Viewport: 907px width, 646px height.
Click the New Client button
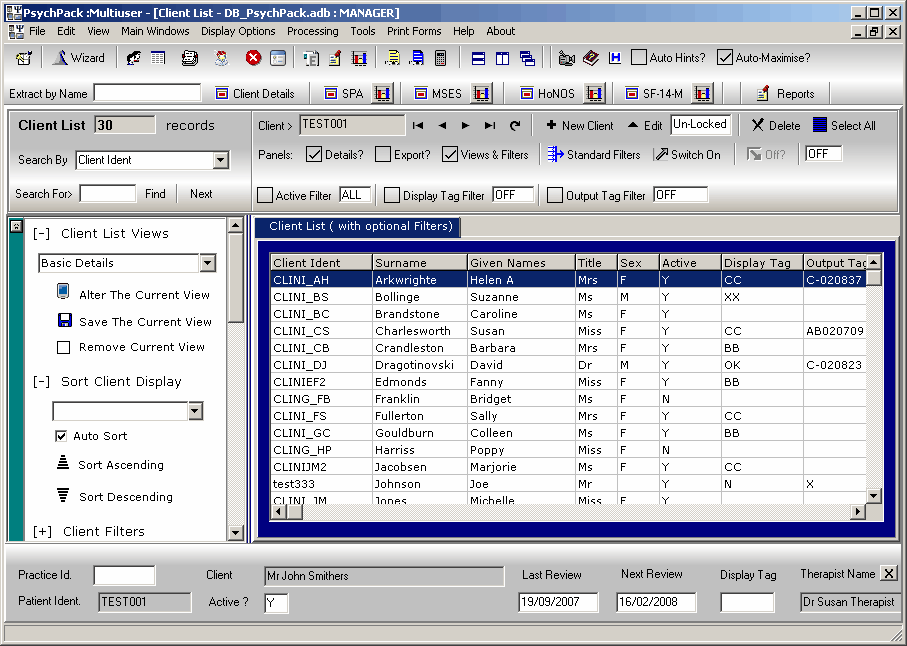pos(579,126)
